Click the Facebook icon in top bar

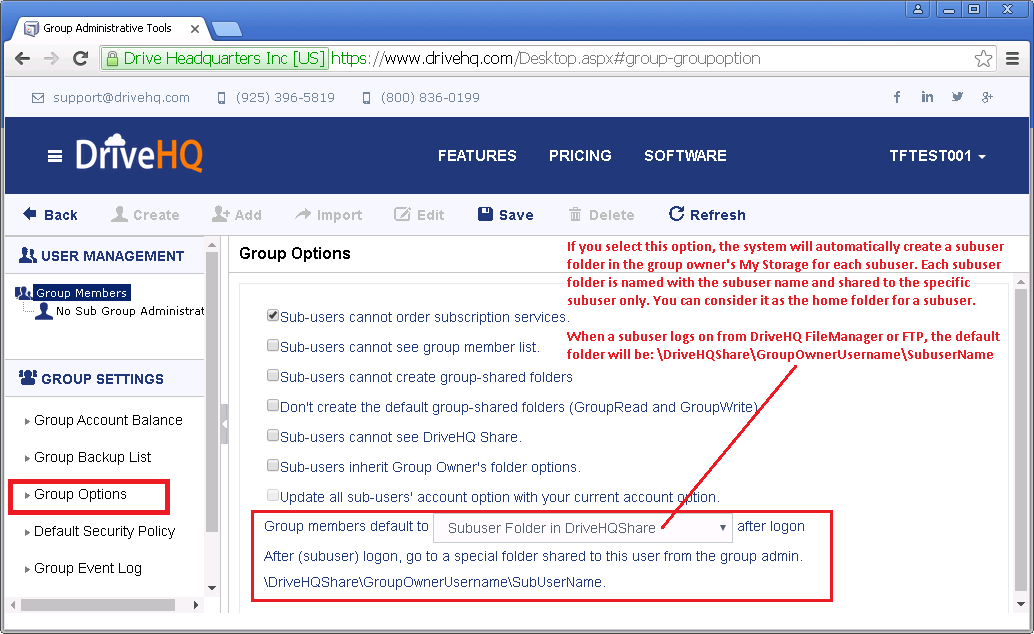click(x=897, y=97)
